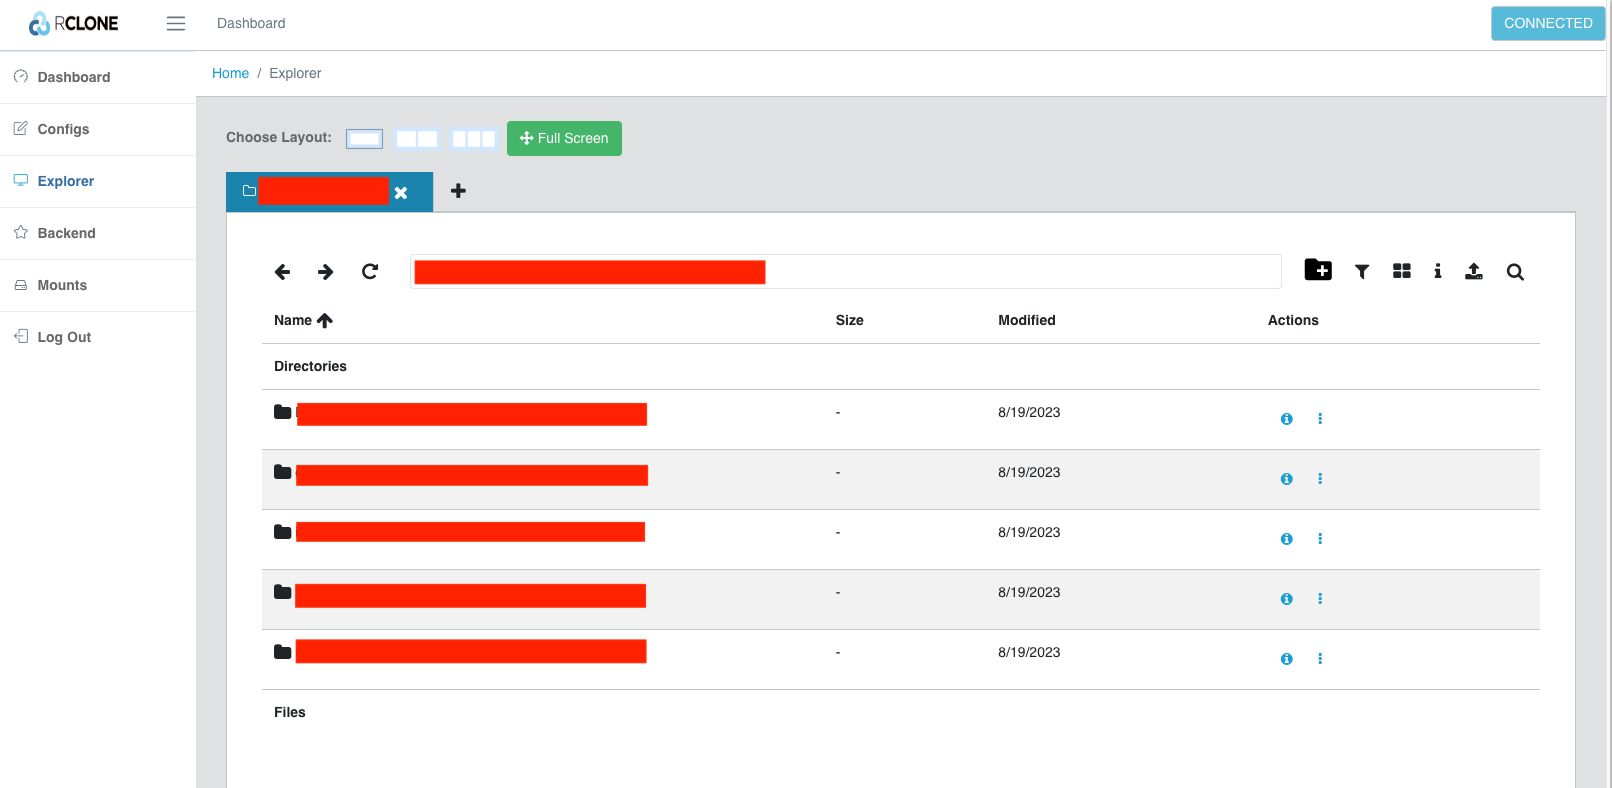
Task: Open the Configs sidebar item
Action: [63, 129]
